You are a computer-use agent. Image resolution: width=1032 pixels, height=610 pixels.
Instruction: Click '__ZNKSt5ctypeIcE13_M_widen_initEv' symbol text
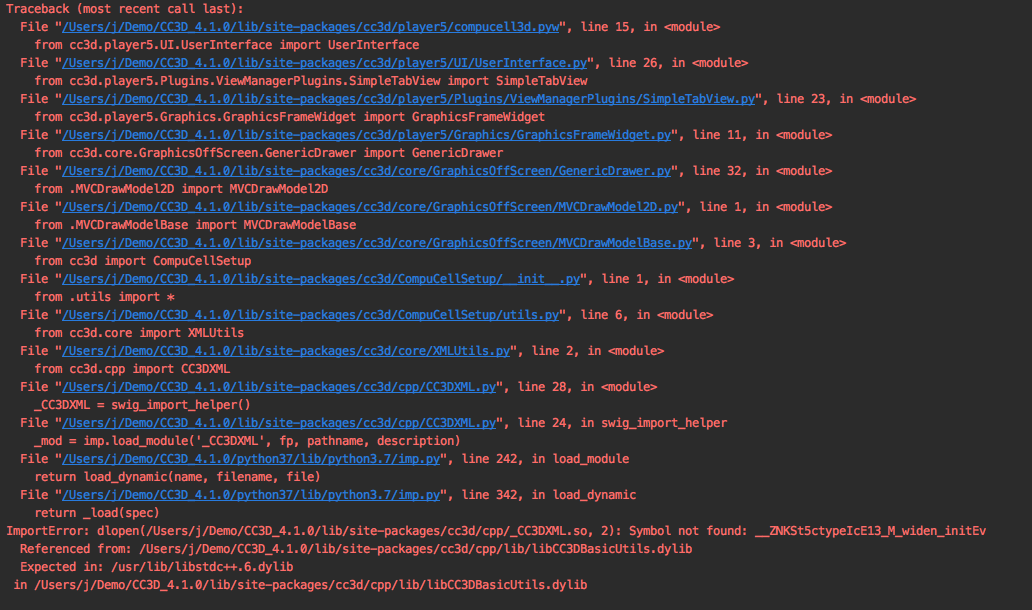pyautogui.click(x=871, y=531)
